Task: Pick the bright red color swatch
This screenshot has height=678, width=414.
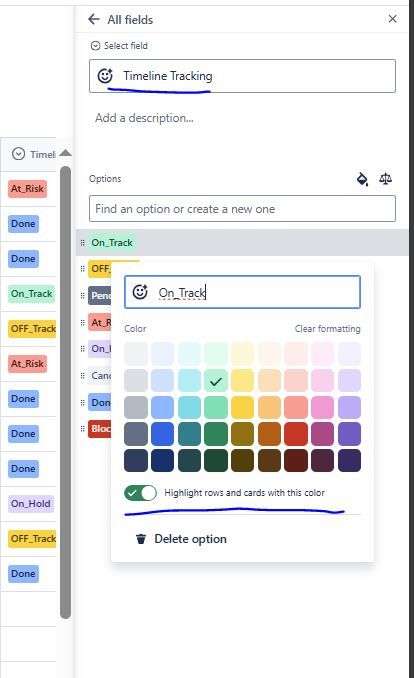Action: pyautogui.click(x=296, y=434)
